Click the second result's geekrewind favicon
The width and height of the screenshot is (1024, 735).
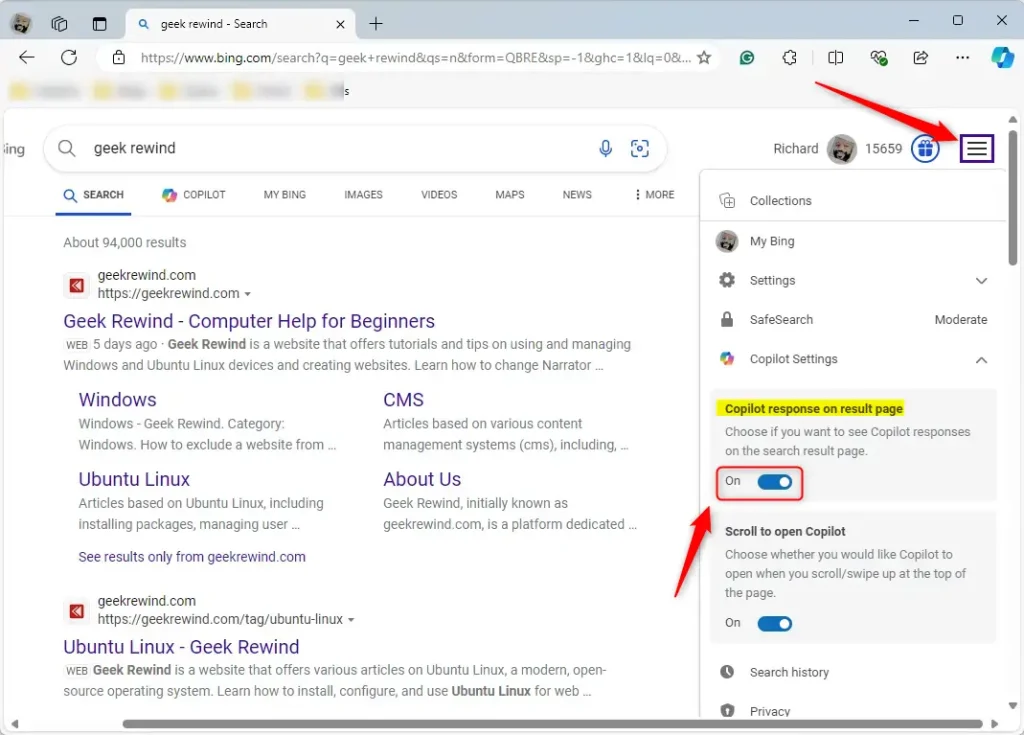pyautogui.click(x=77, y=611)
